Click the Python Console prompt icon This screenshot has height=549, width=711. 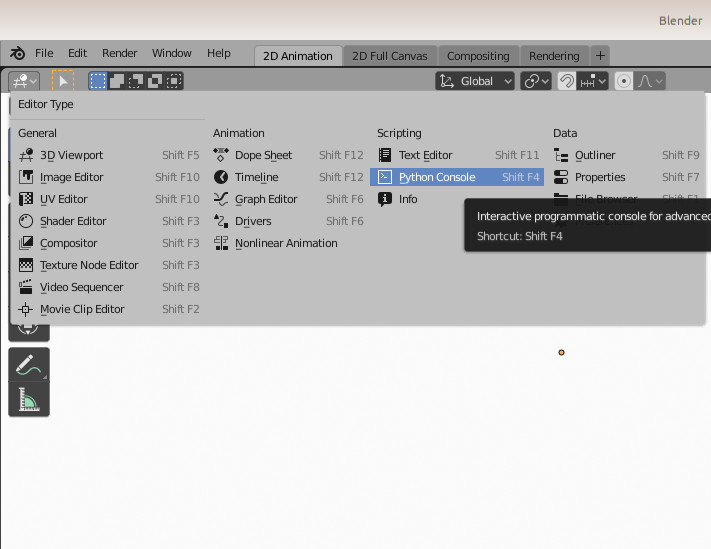click(x=385, y=177)
